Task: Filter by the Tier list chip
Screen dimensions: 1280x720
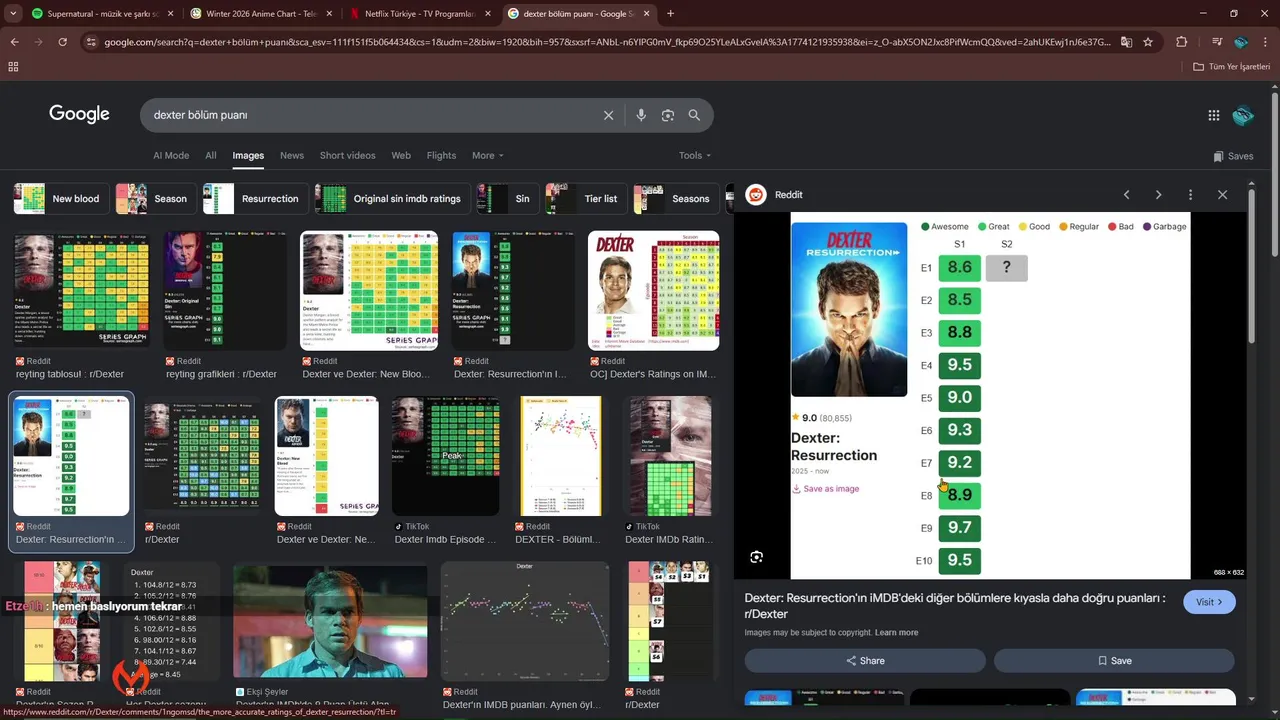Action: click(x=586, y=199)
